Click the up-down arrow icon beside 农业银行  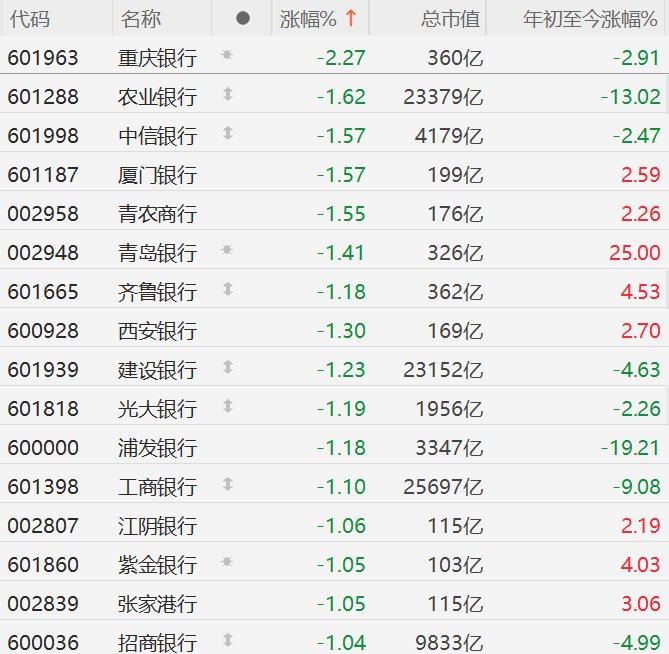click(227, 95)
